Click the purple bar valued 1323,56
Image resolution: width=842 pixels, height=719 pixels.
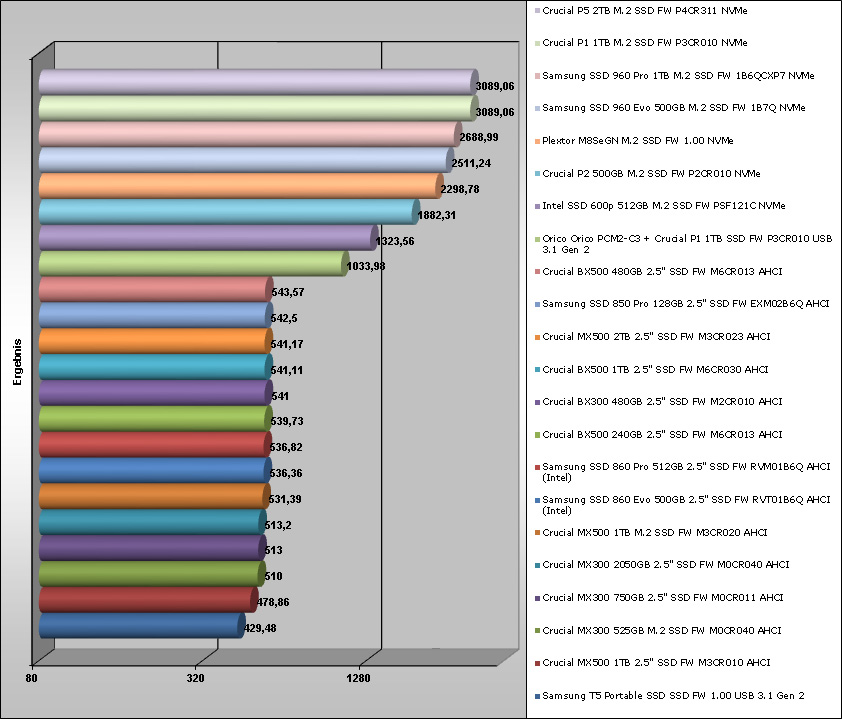208,237
